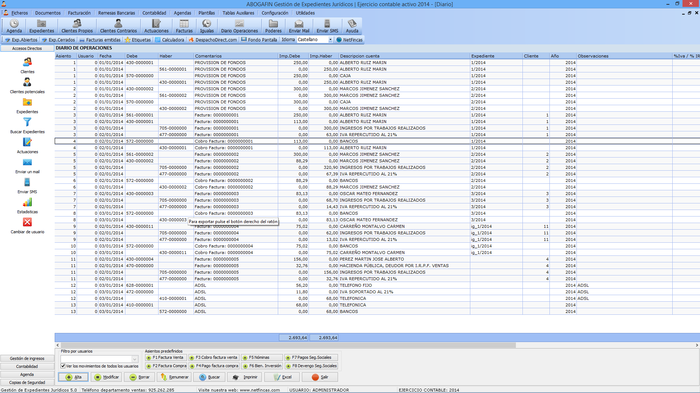Viewport: 700px width, 393px height.
Task: Click F2 Factura Compra button
Action: click(x=166, y=366)
